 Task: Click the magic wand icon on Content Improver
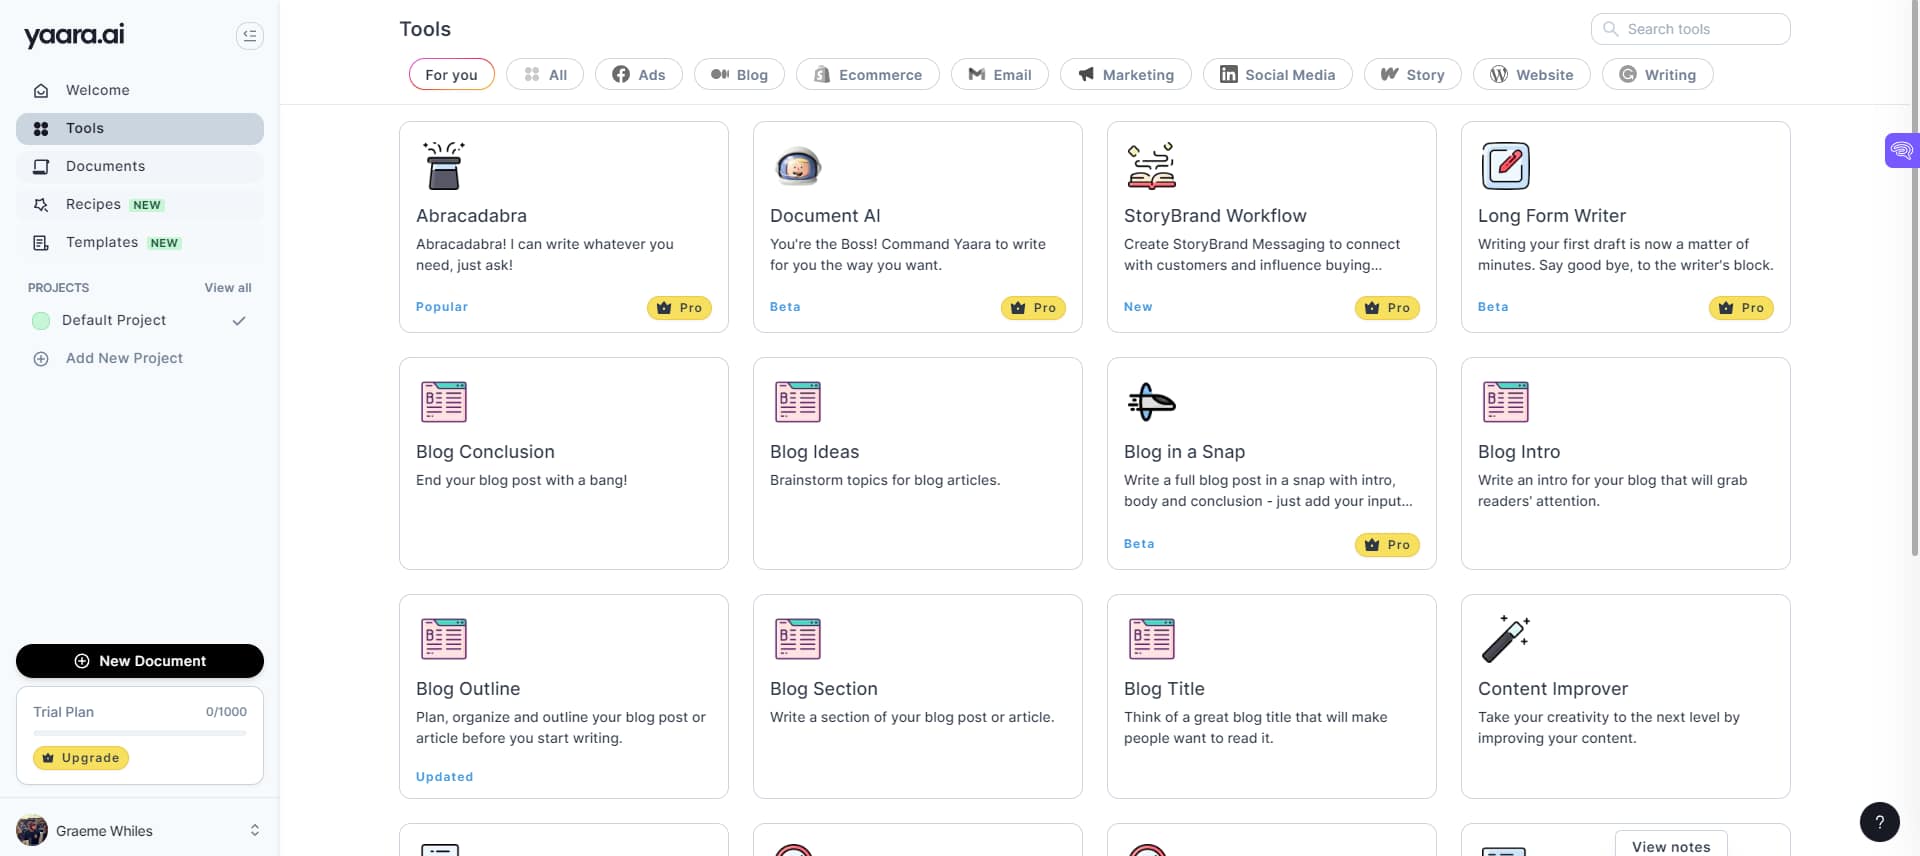1506,638
